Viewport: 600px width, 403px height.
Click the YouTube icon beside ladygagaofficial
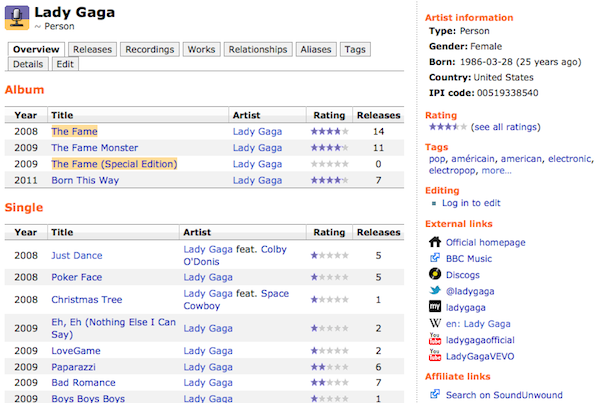click(x=435, y=339)
